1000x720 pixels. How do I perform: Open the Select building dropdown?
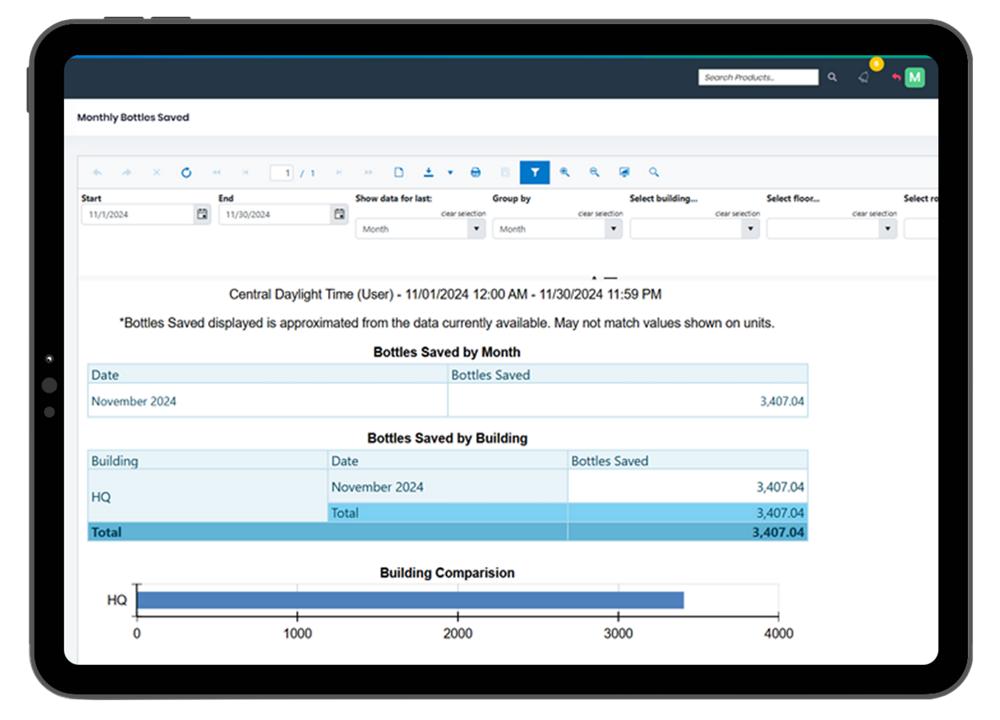click(748, 229)
